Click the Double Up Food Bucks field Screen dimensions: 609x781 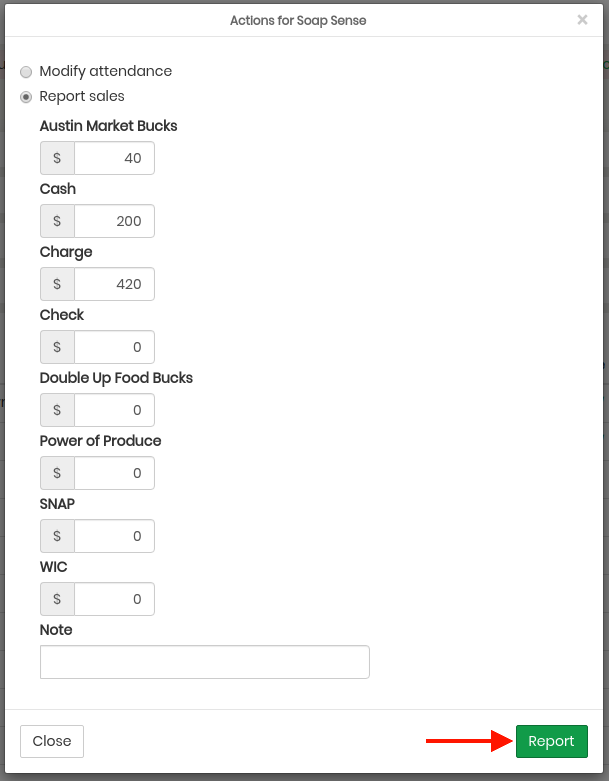coord(115,410)
